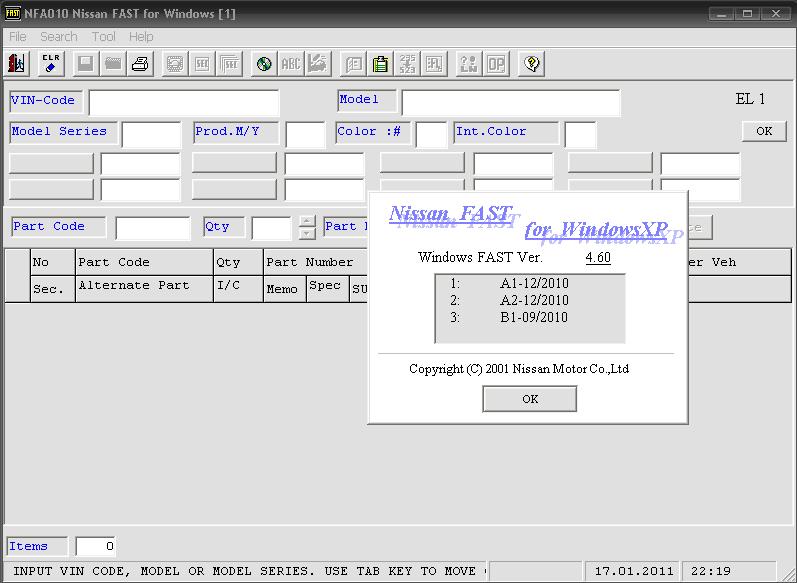
Task: Click the Prod.M/Y input field
Action: click(305, 135)
